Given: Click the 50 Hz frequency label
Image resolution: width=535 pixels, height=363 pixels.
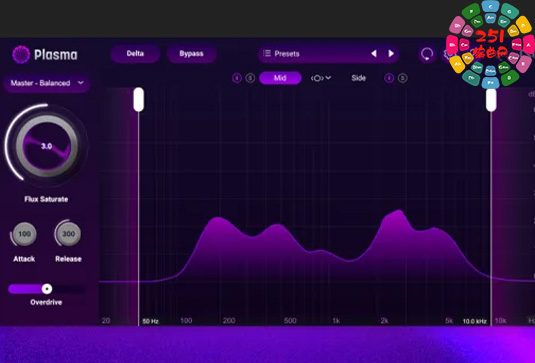Looking at the screenshot, I should [x=150, y=321].
